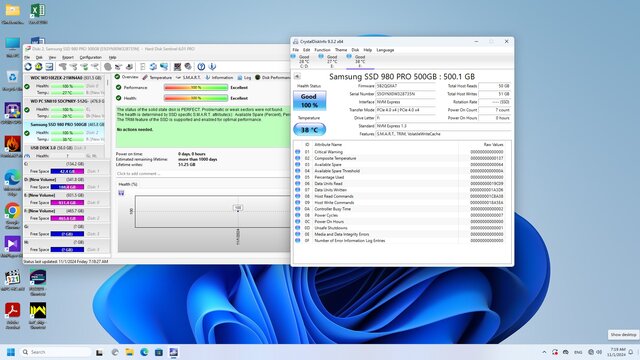Click the status icon for Power Cycles attribute
Screen dimensions: 640x360
point(298,215)
